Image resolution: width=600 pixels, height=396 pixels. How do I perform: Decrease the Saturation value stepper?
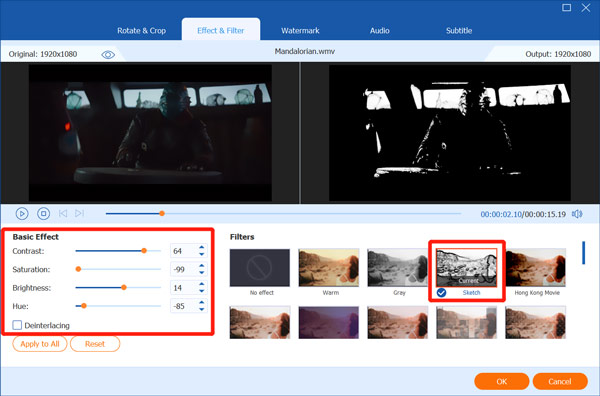coord(202,273)
